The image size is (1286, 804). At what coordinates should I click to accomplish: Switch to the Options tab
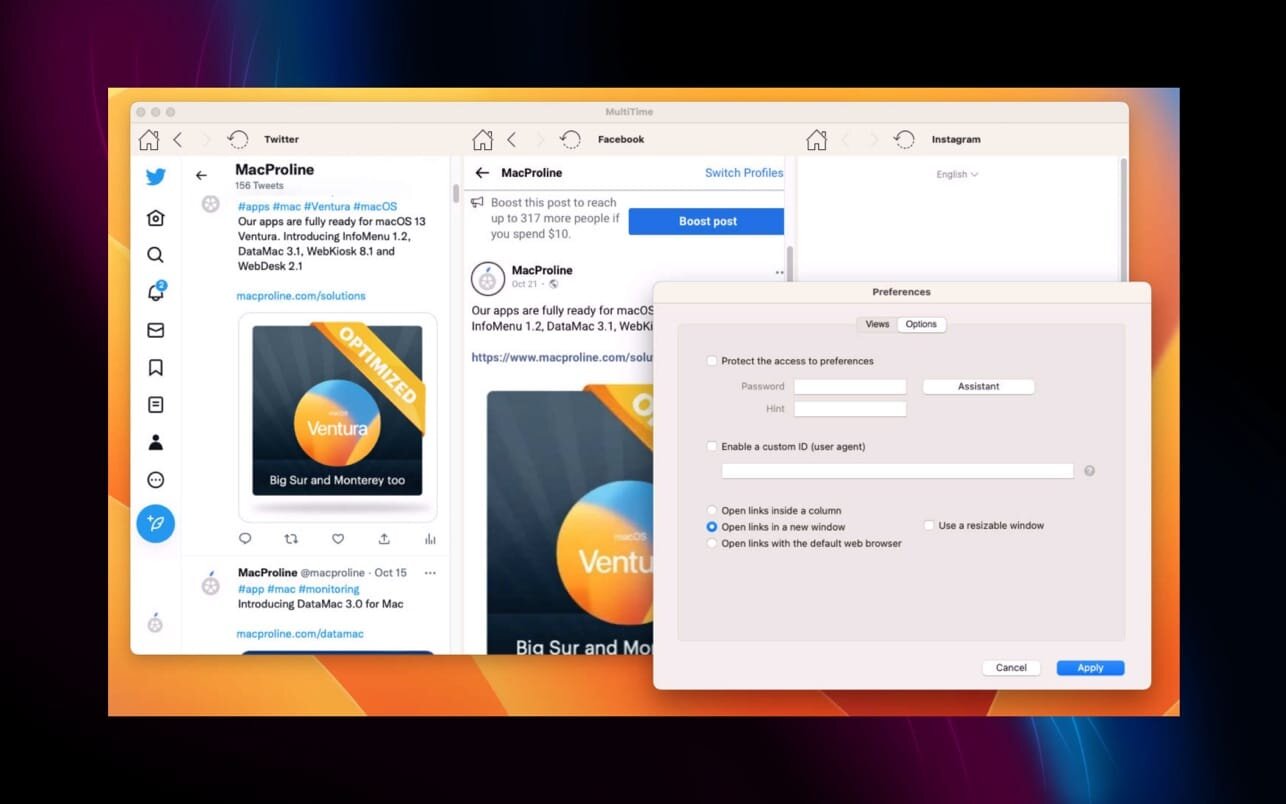click(921, 324)
